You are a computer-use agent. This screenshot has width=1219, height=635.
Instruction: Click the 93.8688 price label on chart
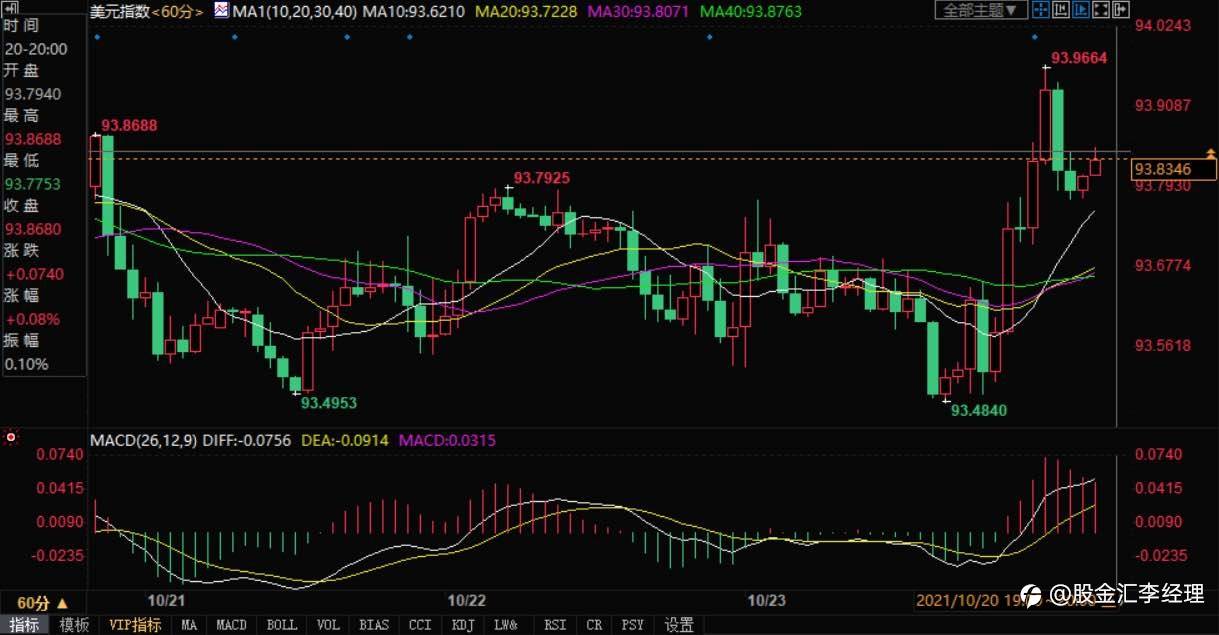pyautogui.click(x=129, y=125)
